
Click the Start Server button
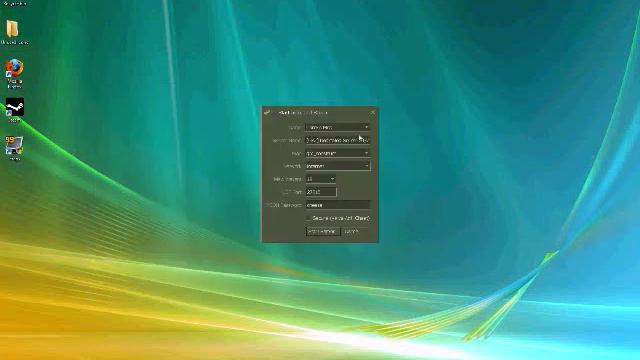pyautogui.click(x=322, y=231)
